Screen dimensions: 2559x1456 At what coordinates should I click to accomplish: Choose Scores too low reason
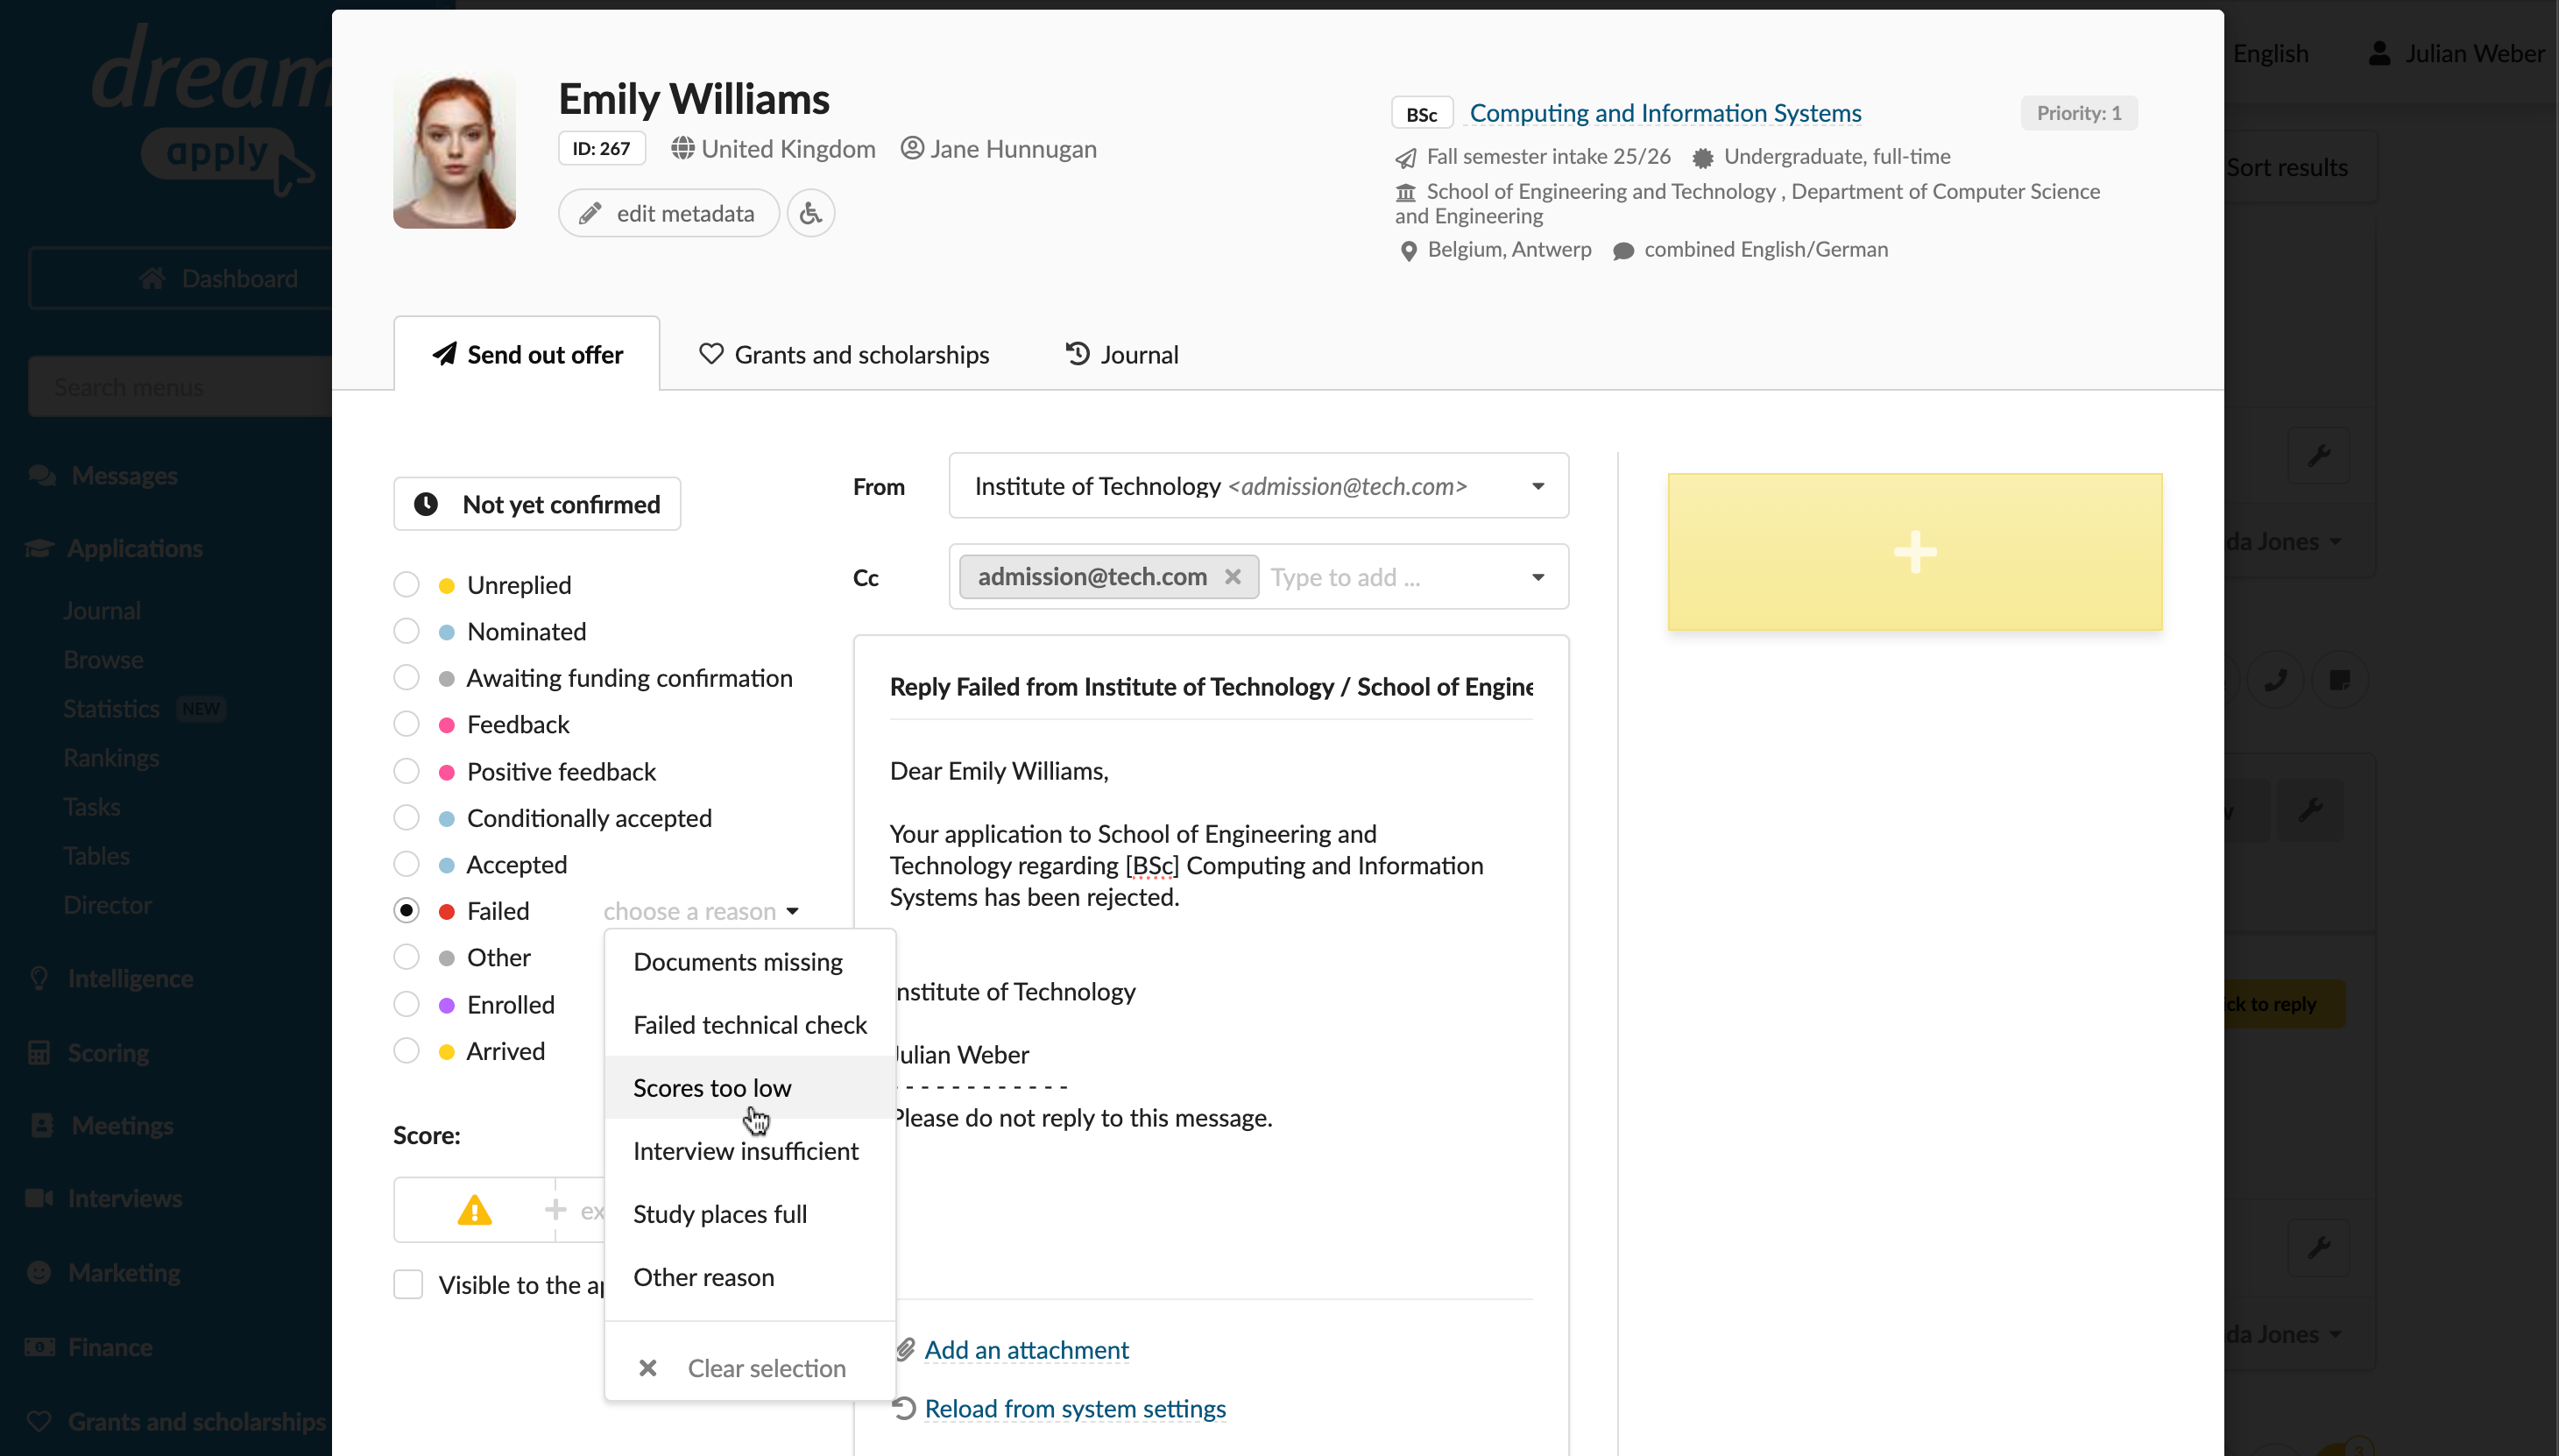click(750, 1088)
